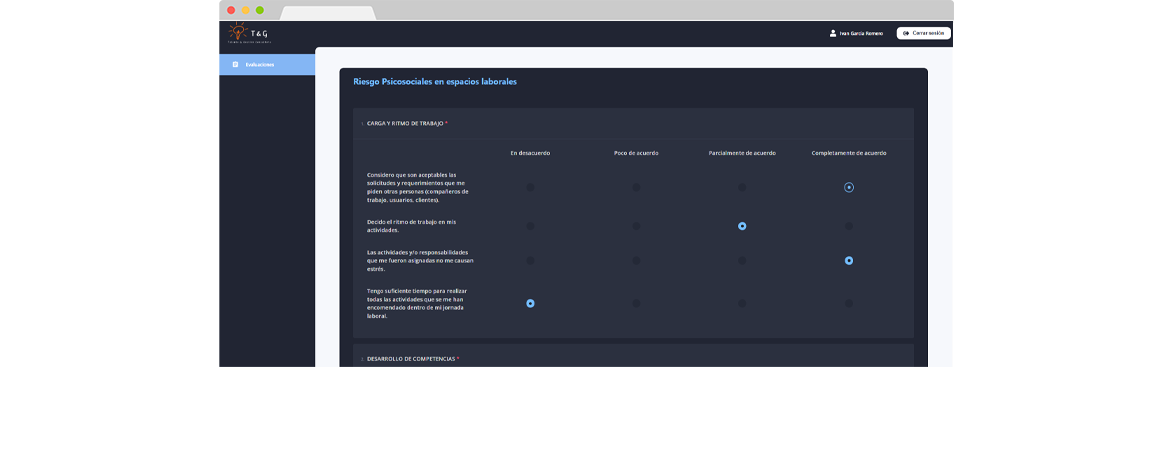1171x455 pixels.
Task: Click the green maximize window button
Action: point(260,10)
